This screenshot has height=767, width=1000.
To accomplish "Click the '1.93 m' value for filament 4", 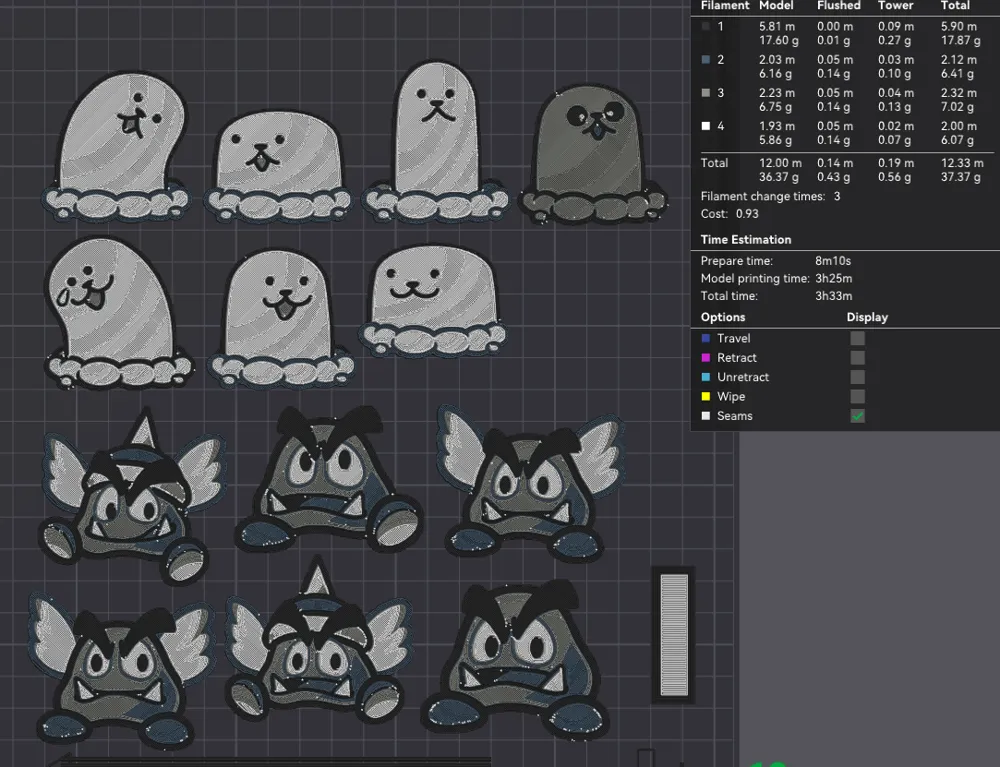I will pyautogui.click(x=777, y=126).
